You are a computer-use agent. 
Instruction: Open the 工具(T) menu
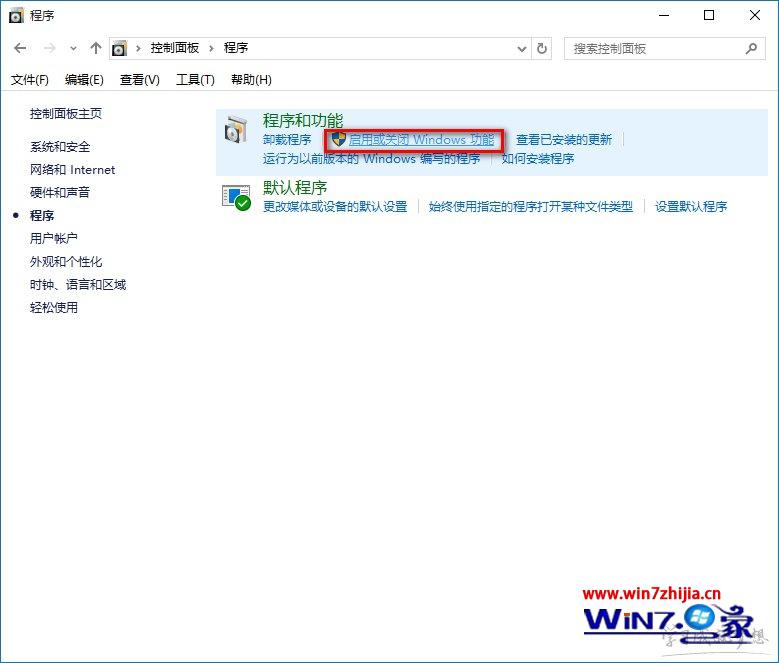[195, 80]
